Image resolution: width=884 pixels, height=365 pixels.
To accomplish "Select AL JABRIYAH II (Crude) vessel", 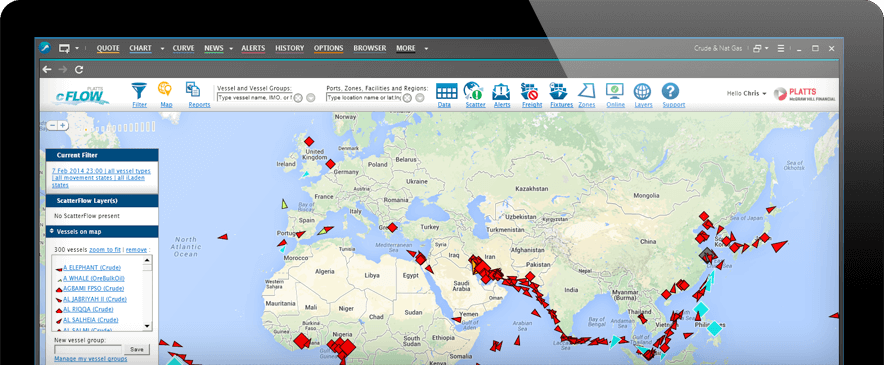I will pyautogui.click(x=95, y=299).
